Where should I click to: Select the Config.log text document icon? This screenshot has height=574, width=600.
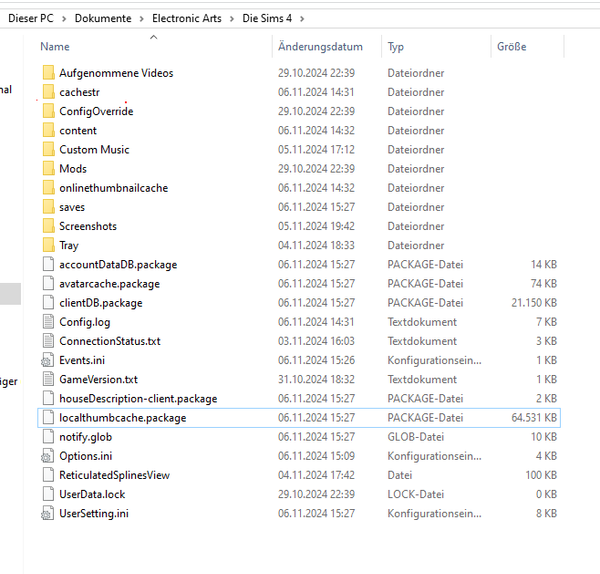pos(48,321)
